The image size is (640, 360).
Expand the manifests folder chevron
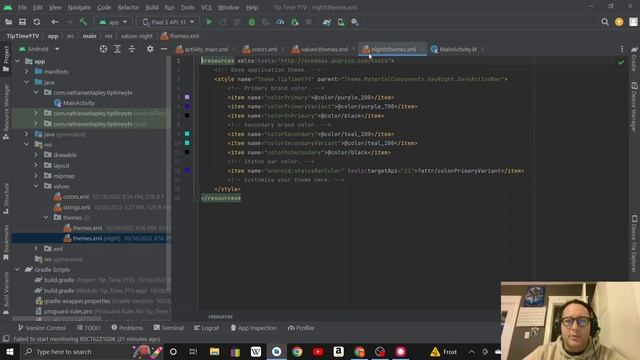pos(27,71)
